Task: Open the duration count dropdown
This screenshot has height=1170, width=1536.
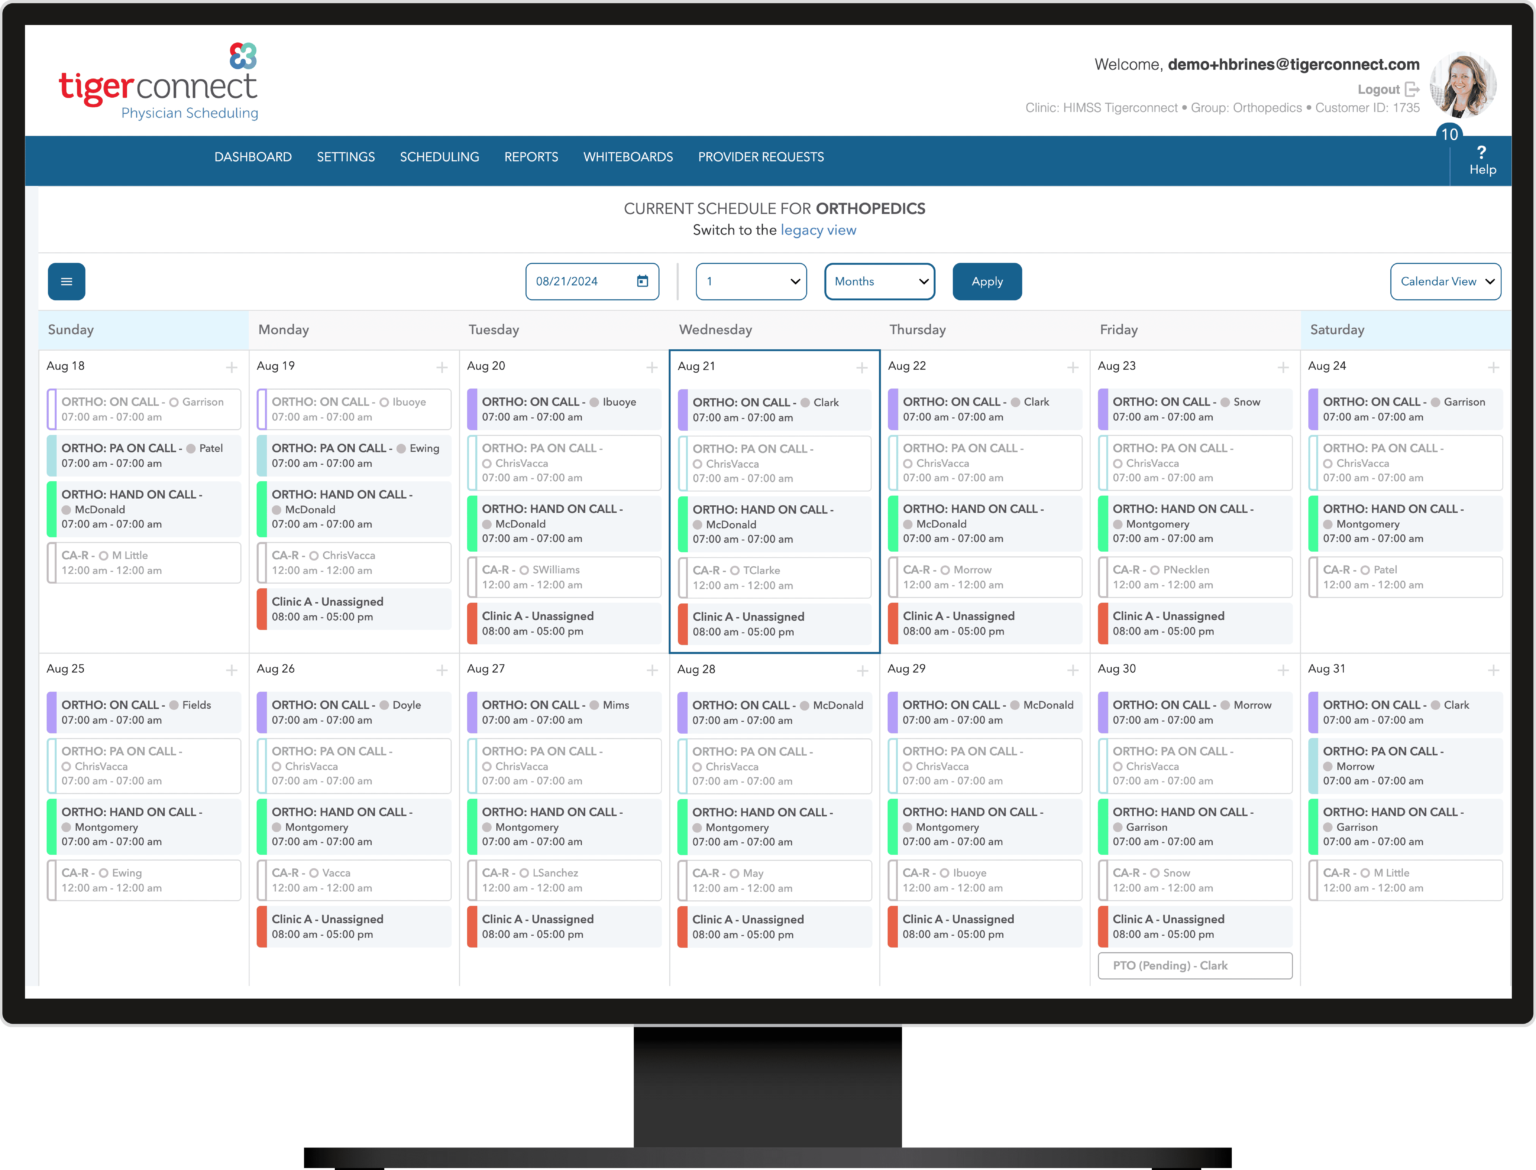Action: coord(750,281)
